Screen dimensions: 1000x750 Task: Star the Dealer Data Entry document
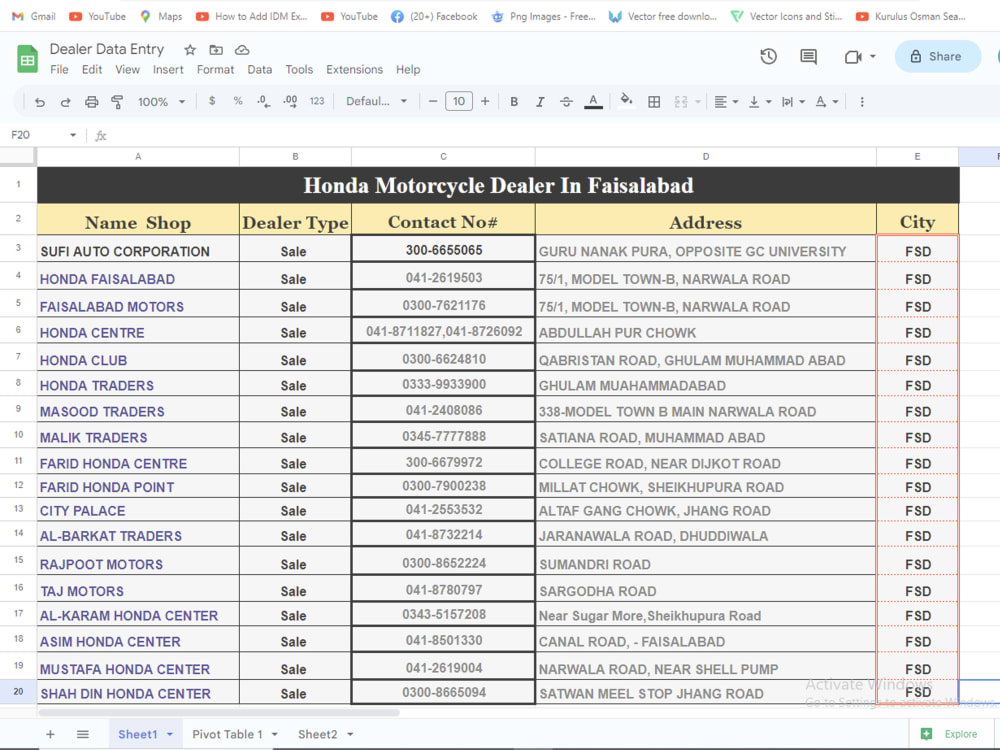click(190, 50)
